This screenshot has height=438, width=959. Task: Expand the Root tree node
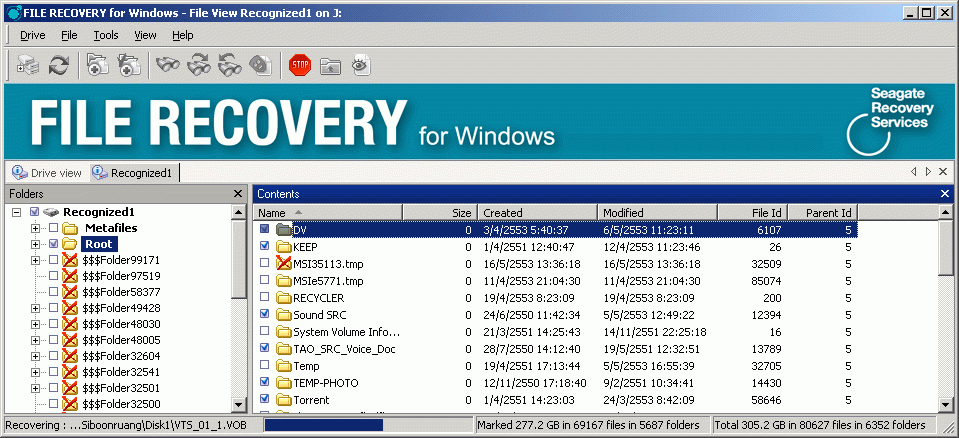tap(35, 244)
